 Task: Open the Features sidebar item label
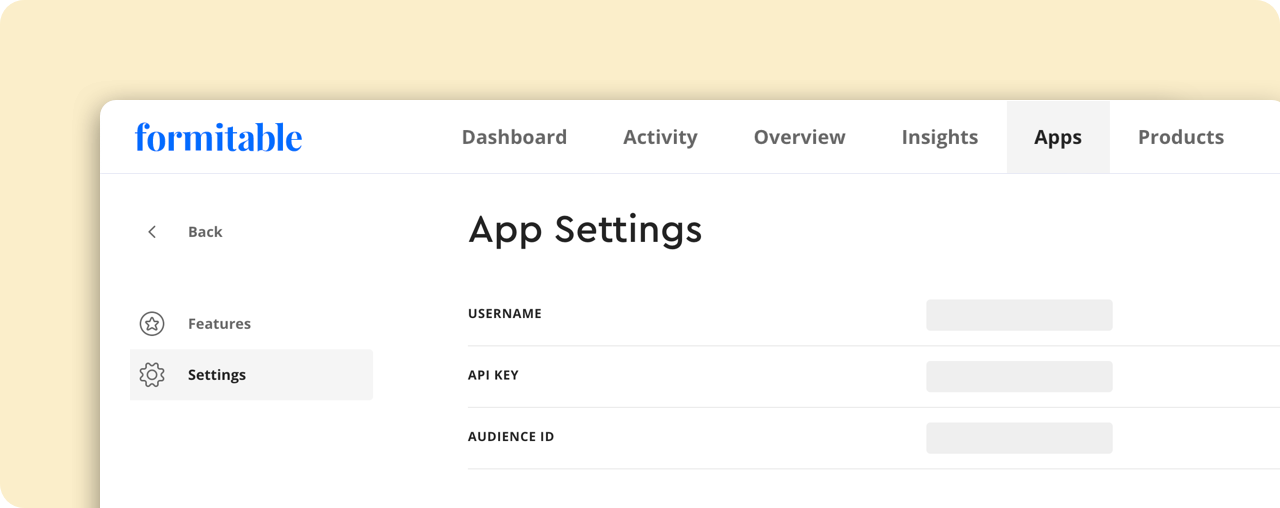[219, 324]
